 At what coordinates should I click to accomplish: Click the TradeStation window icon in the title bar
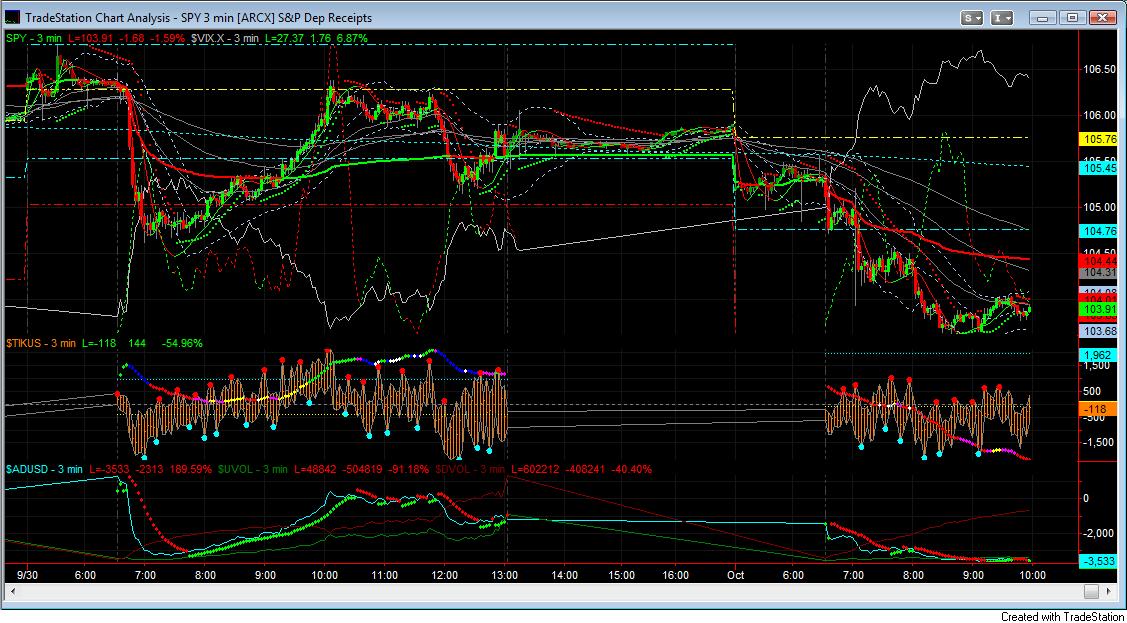pyautogui.click(x=13, y=17)
